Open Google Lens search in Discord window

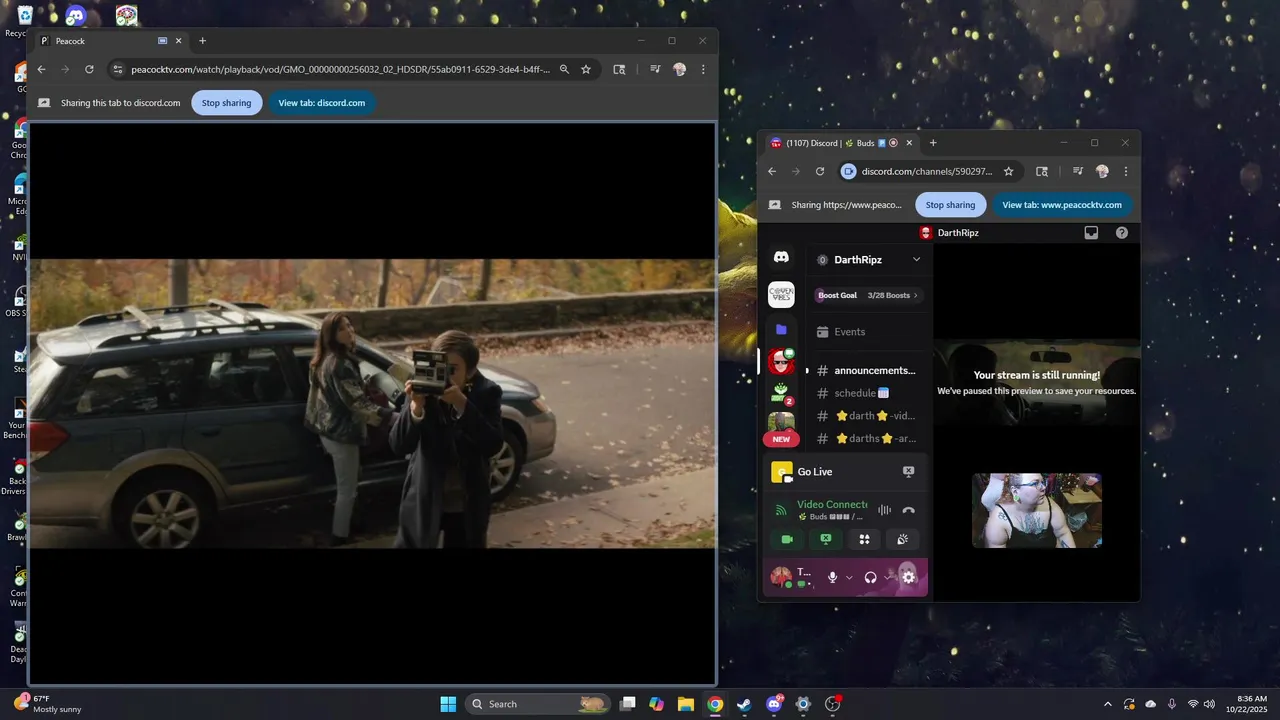click(x=1042, y=171)
